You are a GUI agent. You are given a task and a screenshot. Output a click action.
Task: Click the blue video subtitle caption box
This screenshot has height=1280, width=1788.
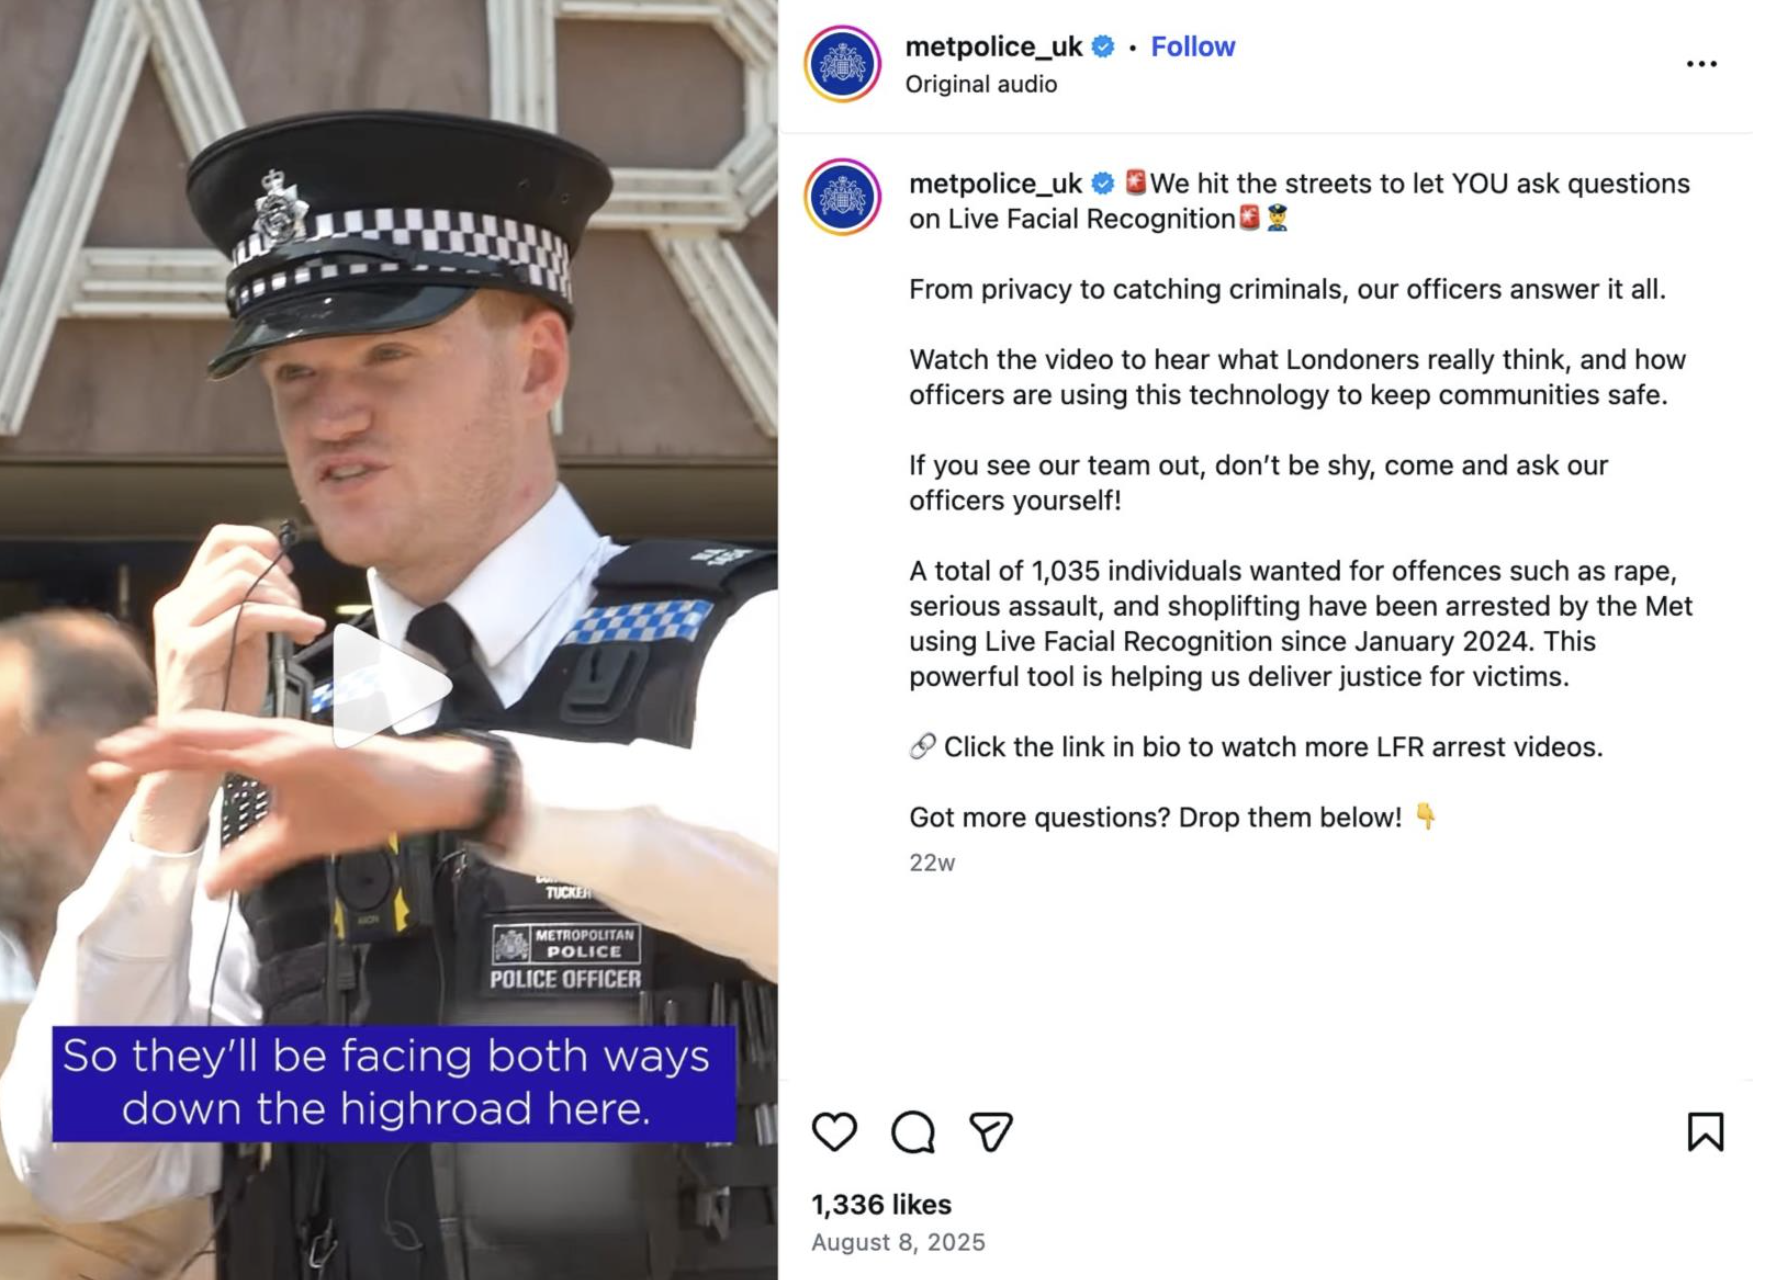coord(394,1084)
